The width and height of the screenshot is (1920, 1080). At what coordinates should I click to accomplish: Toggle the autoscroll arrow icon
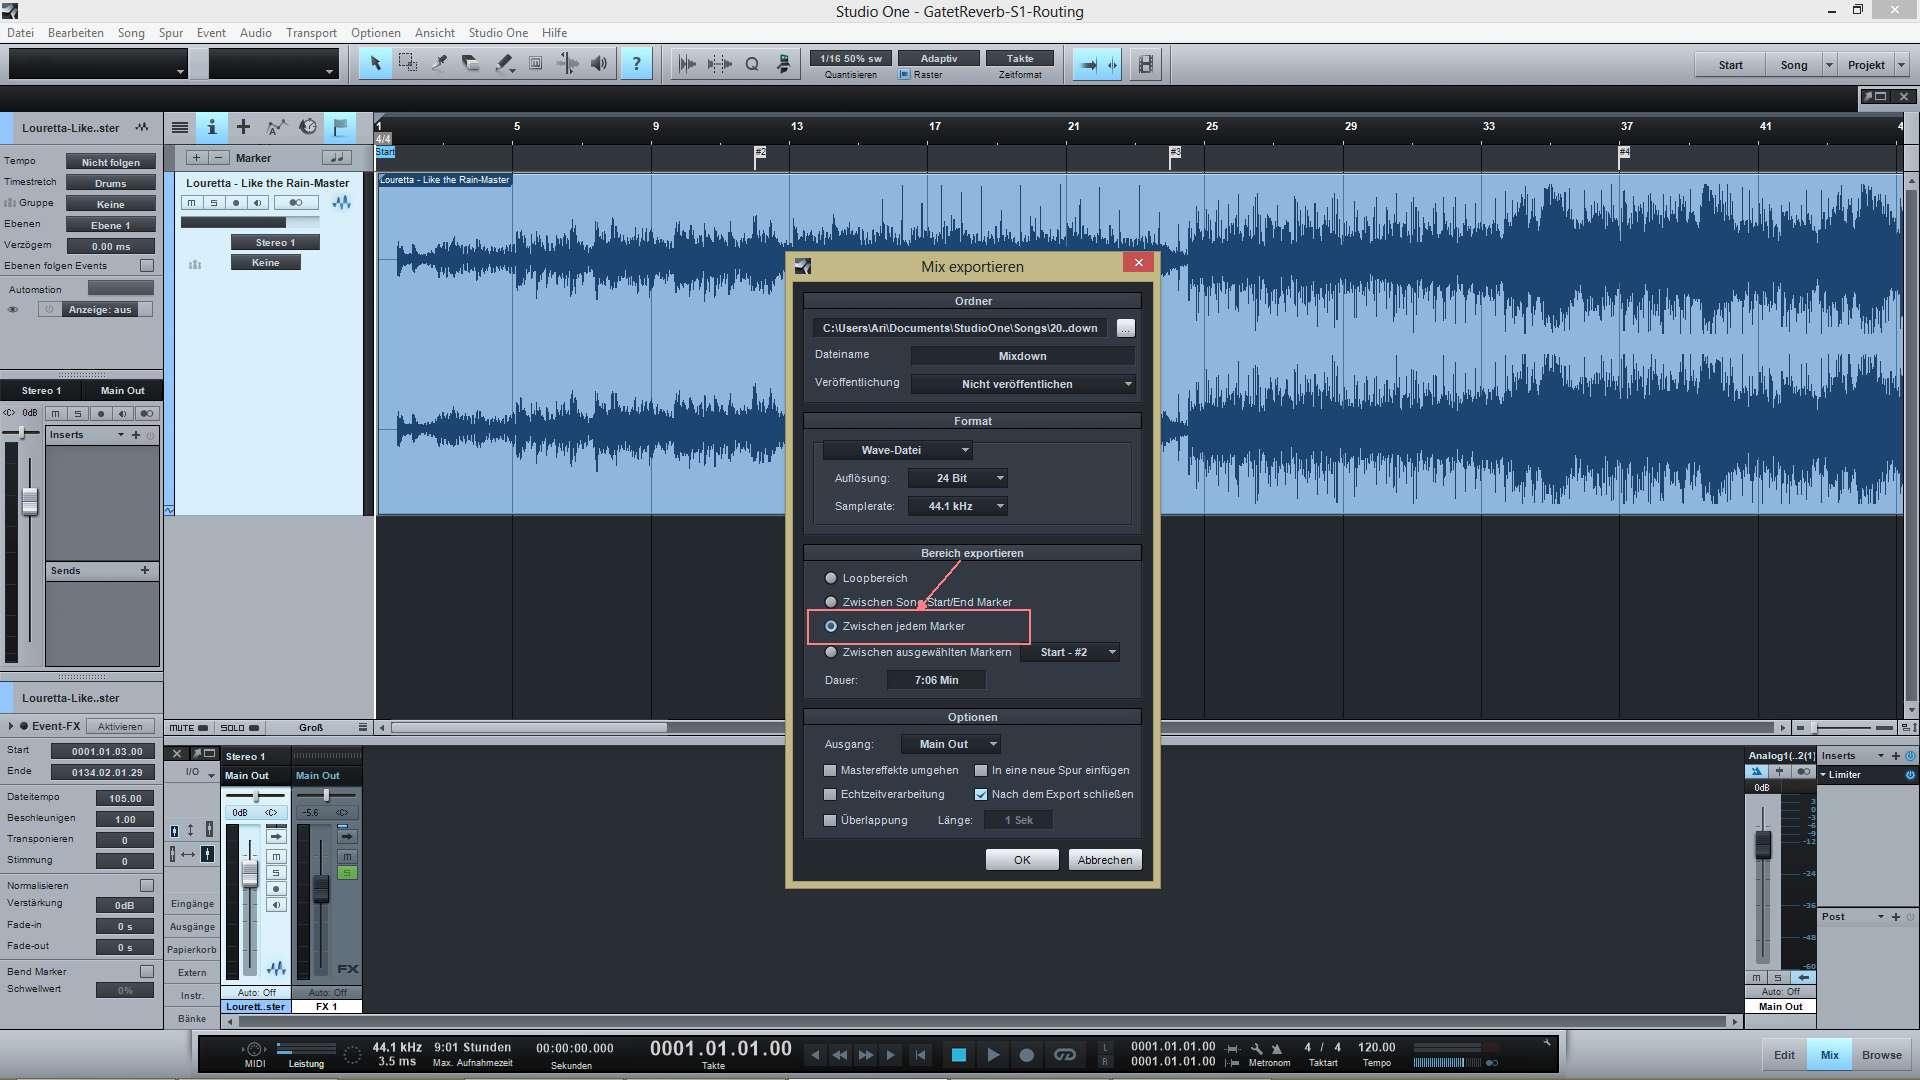pyautogui.click(x=1088, y=65)
